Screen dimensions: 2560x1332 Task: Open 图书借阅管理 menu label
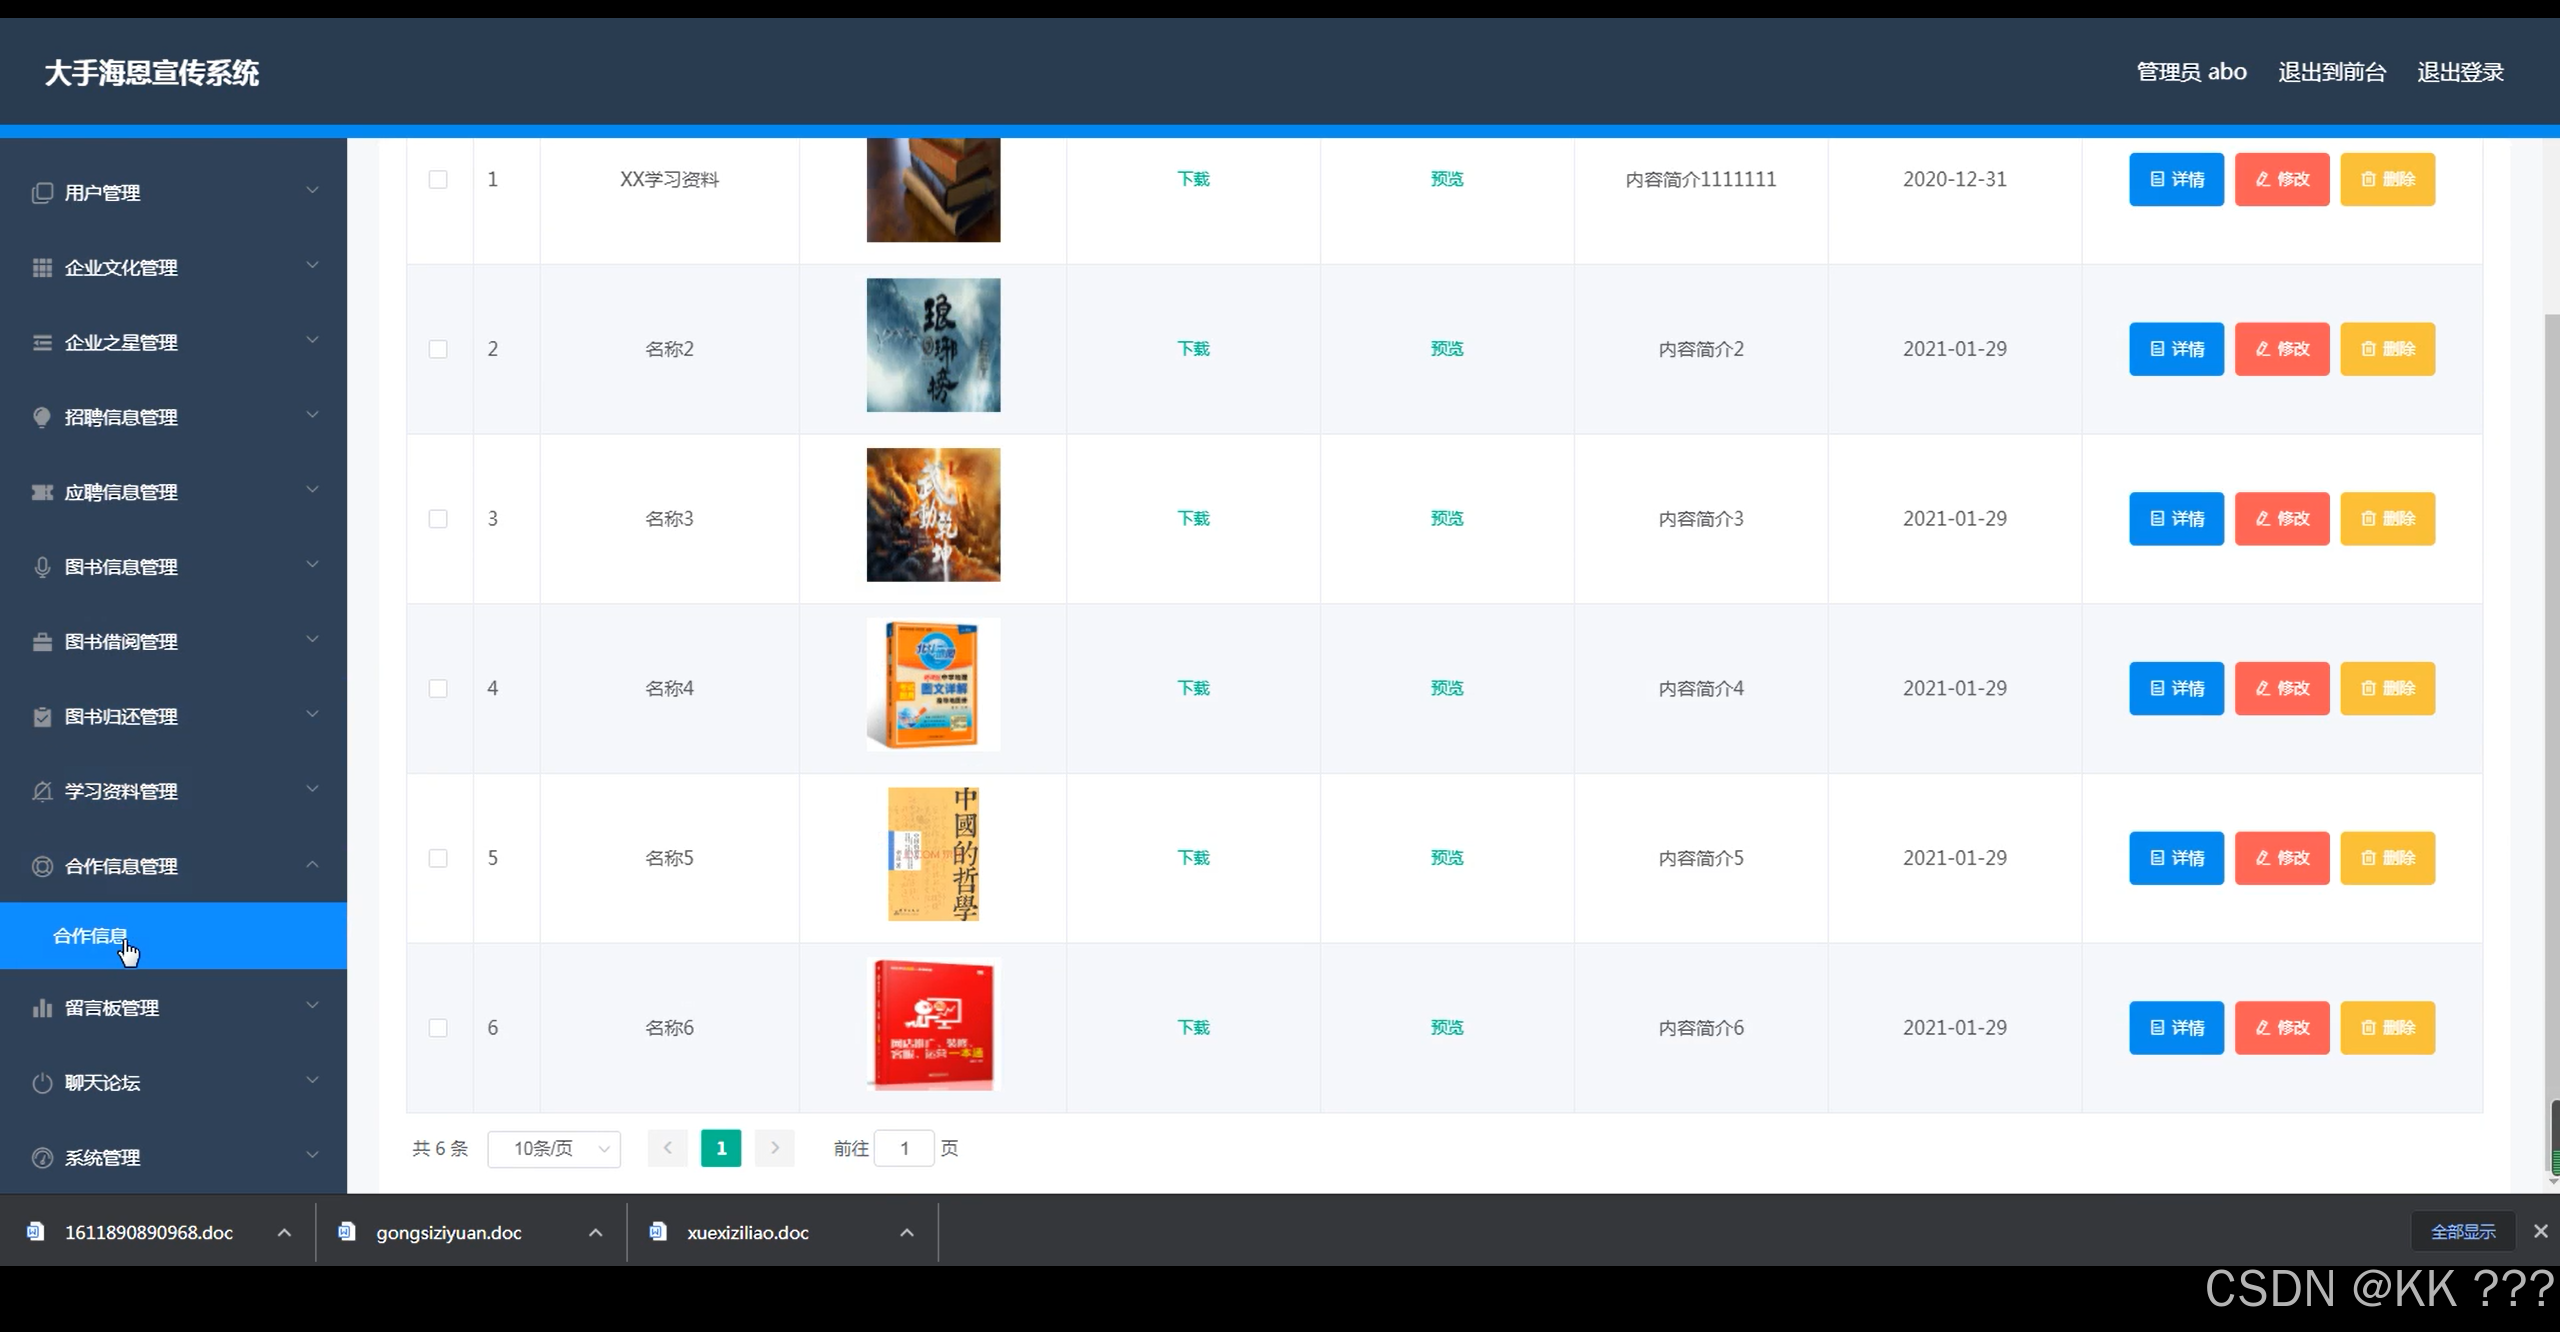[121, 642]
